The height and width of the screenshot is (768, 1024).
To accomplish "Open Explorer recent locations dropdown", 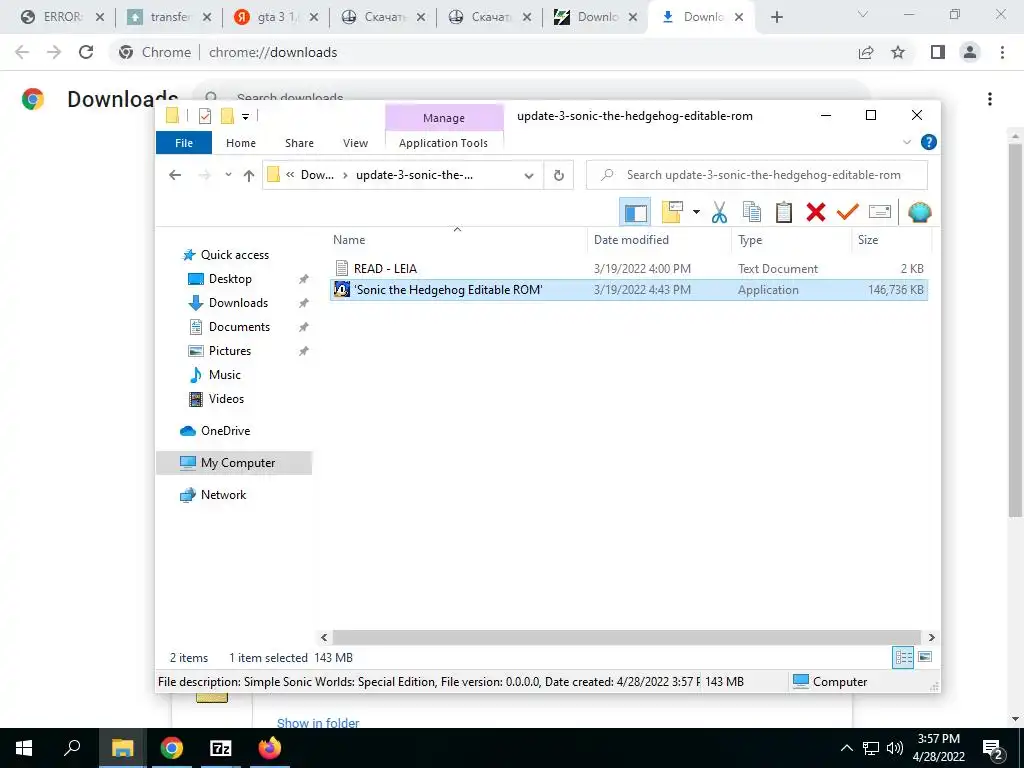I will 228,175.
